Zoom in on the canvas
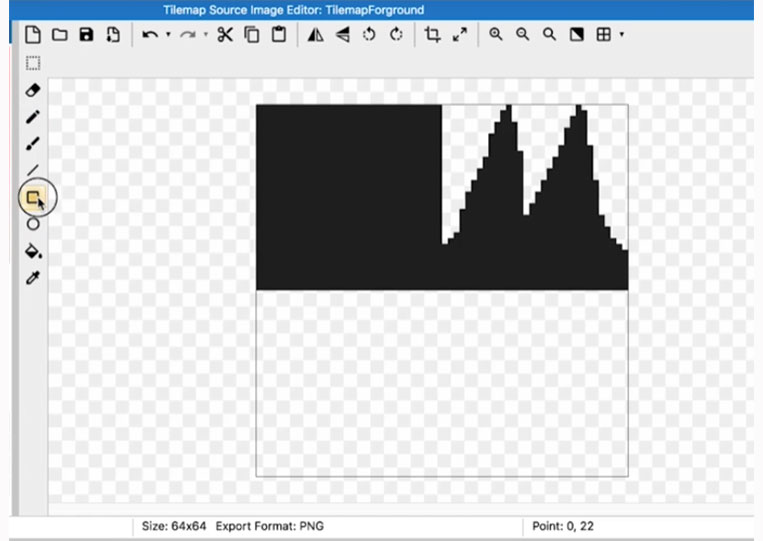This screenshot has width=763, height=541. point(495,35)
